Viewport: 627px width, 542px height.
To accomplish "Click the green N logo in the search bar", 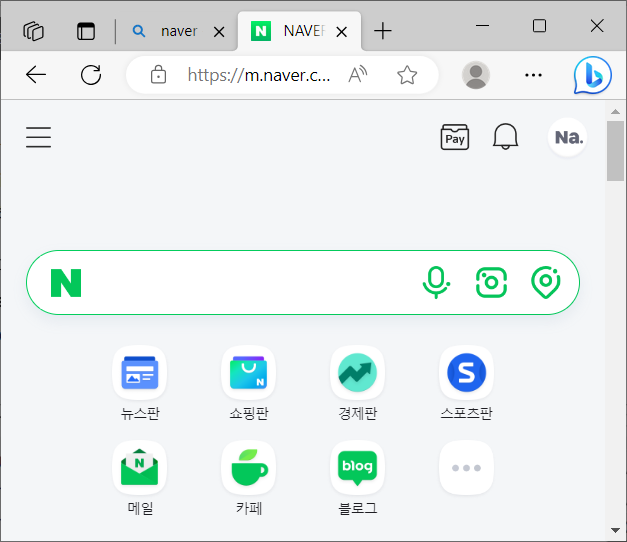I will [x=66, y=283].
